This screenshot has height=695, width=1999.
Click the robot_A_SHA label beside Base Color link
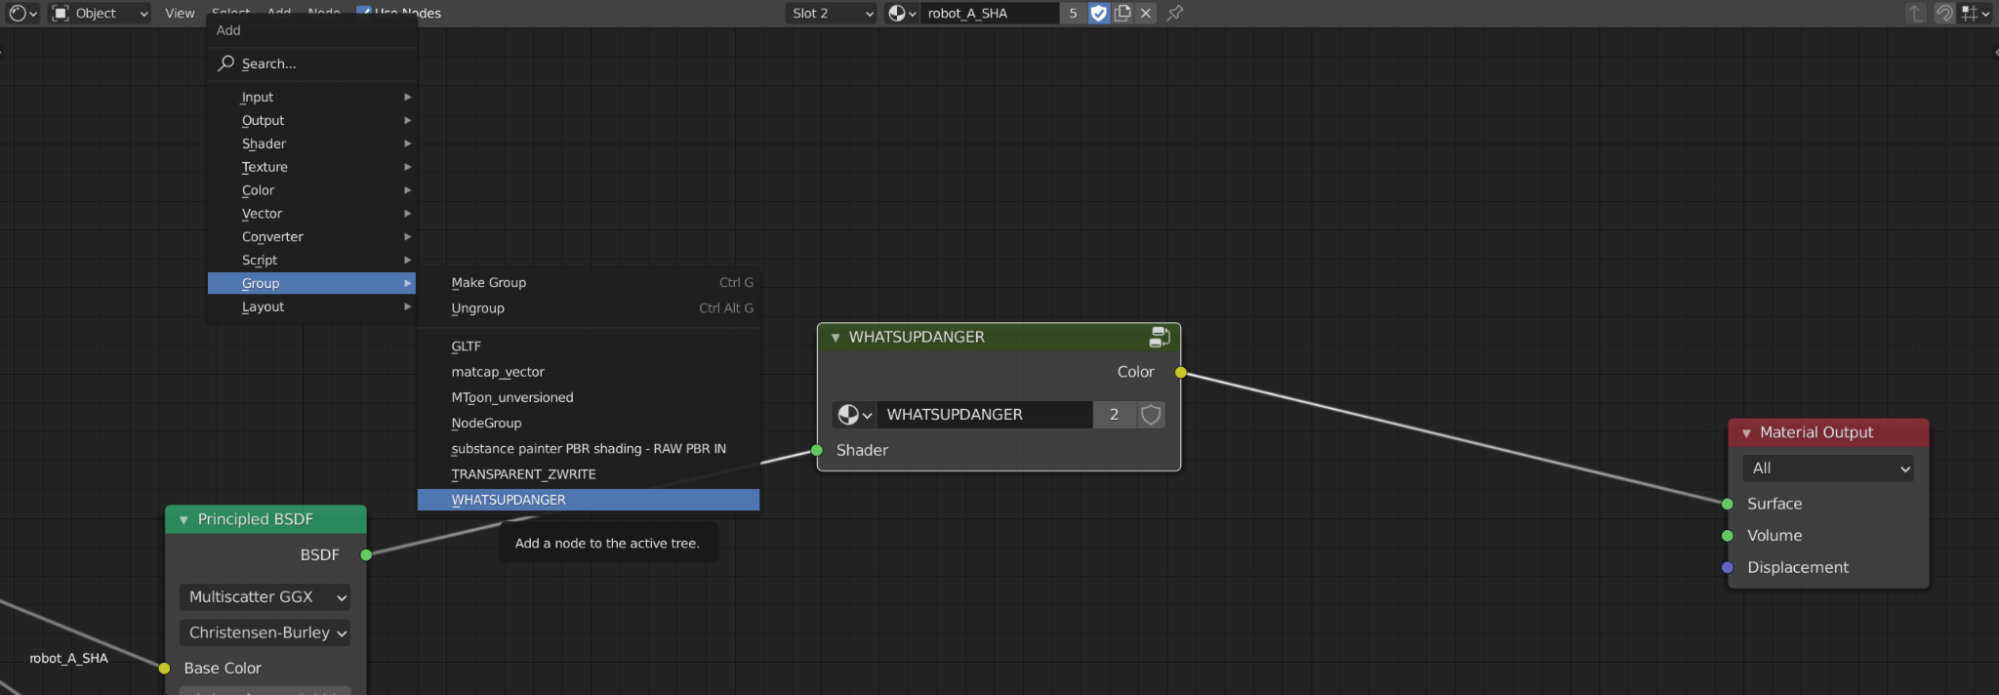[68, 658]
